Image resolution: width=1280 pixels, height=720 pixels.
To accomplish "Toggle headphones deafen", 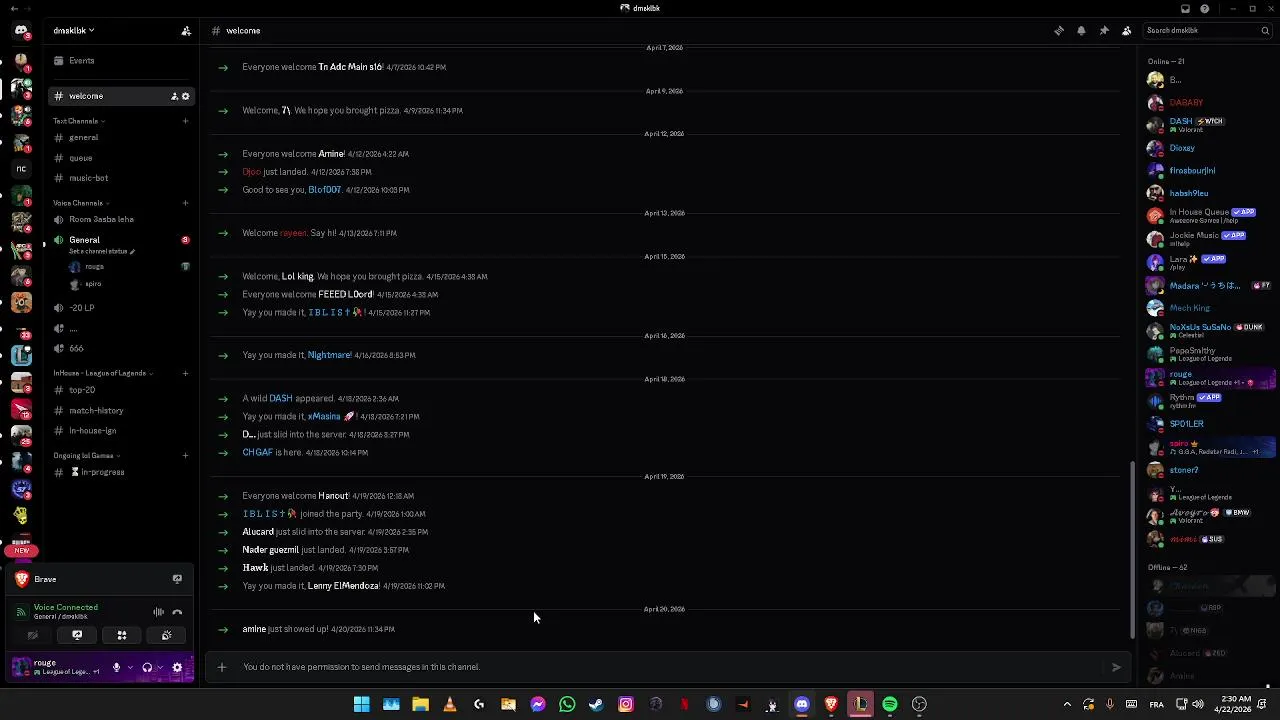I will click(x=147, y=667).
